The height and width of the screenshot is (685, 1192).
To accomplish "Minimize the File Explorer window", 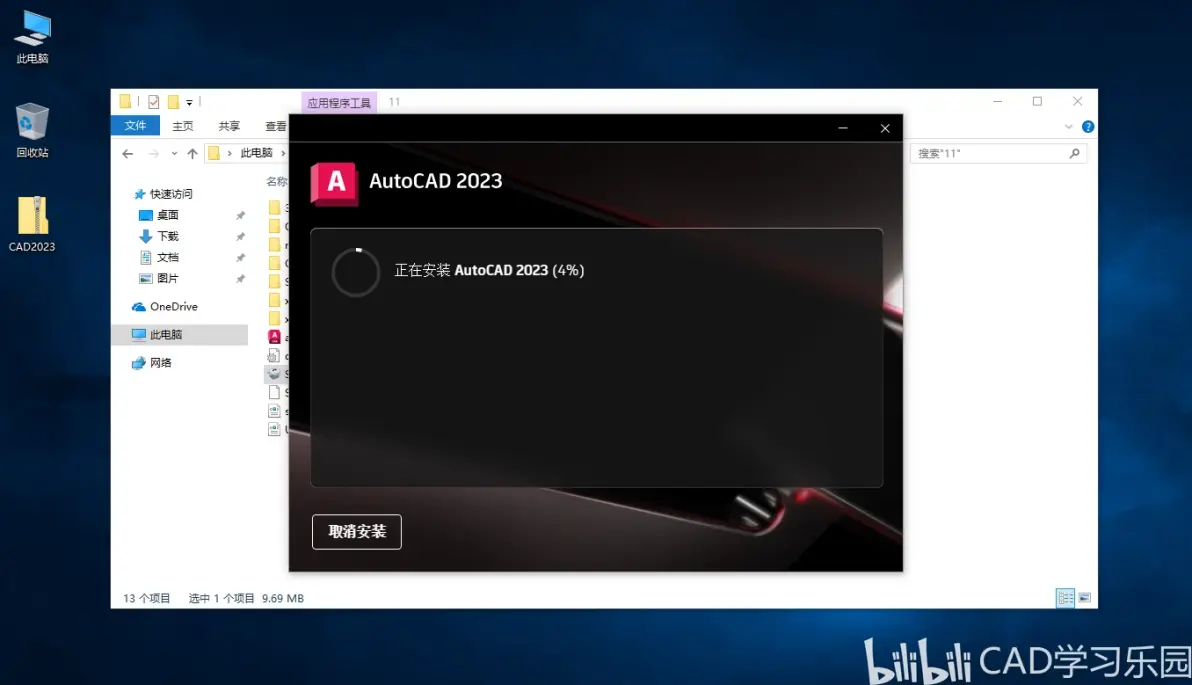I will tap(997, 101).
